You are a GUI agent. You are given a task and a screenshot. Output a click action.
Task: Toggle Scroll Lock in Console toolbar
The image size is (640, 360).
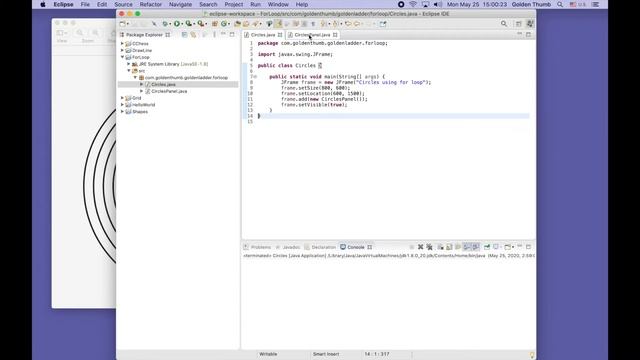tap(449, 247)
